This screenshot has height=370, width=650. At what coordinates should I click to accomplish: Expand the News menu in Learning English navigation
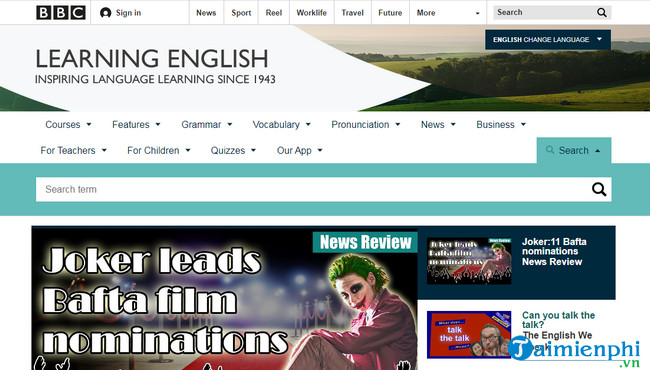[438, 125]
